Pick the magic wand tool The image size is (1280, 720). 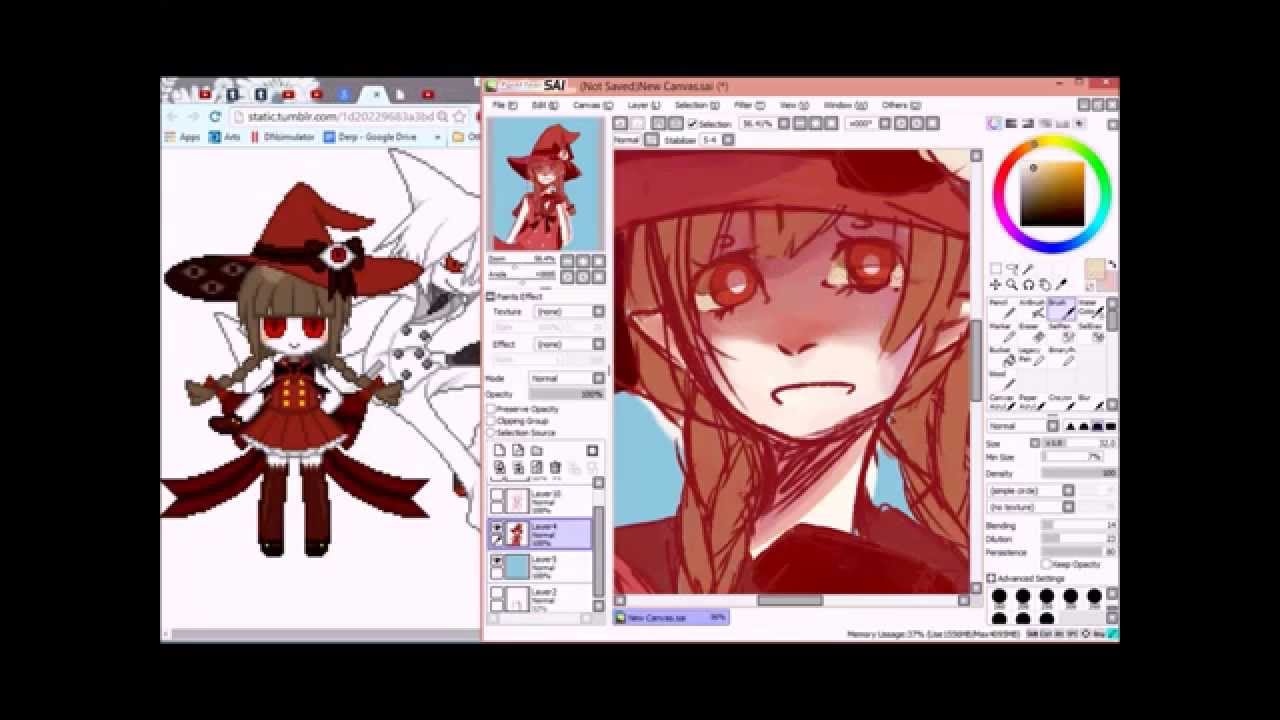click(x=1029, y=269)
